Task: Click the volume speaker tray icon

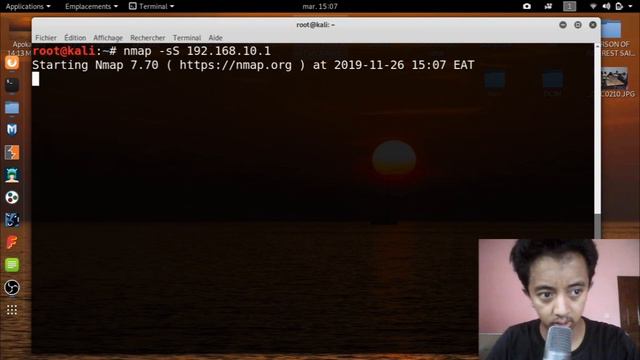Action: [606, 6]
